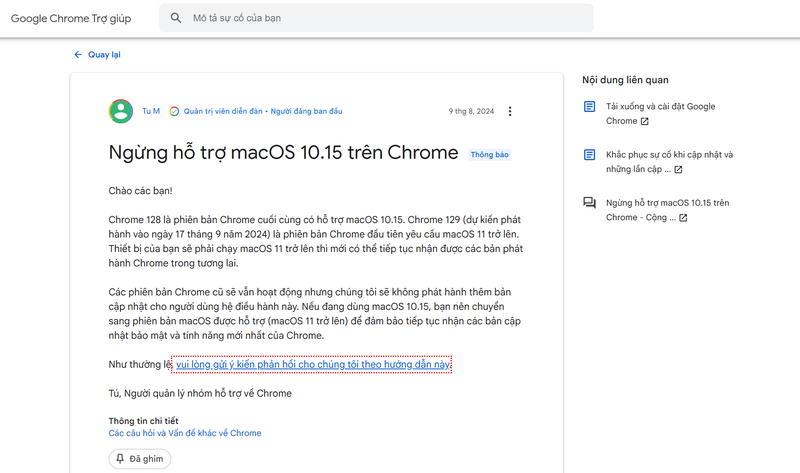Image resolution: width=800 pixels, height=473 pixels.
Task: Click the forum thread icon in related content
Action: pos(589,203)
